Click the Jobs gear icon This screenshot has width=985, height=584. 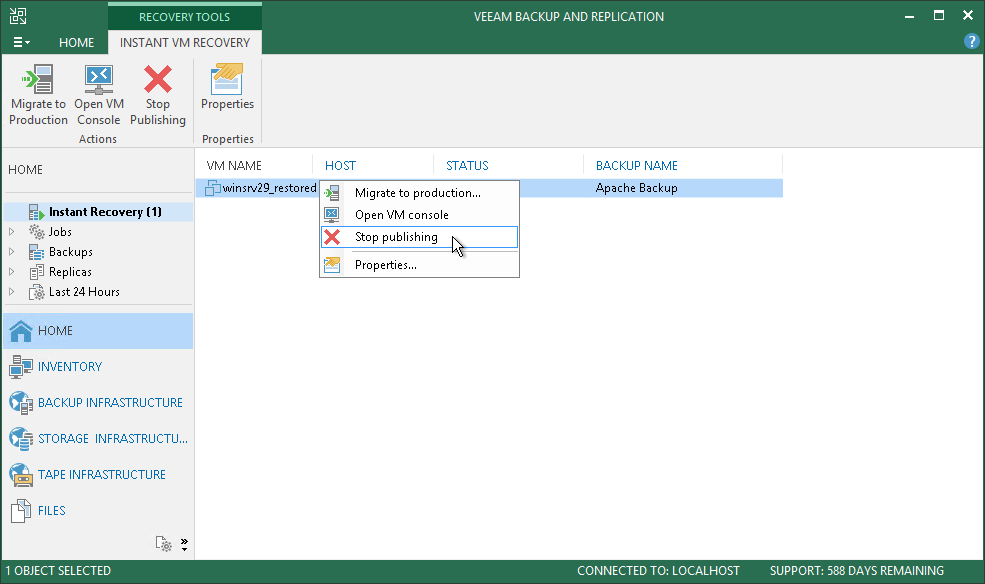(x=36, y=232)
